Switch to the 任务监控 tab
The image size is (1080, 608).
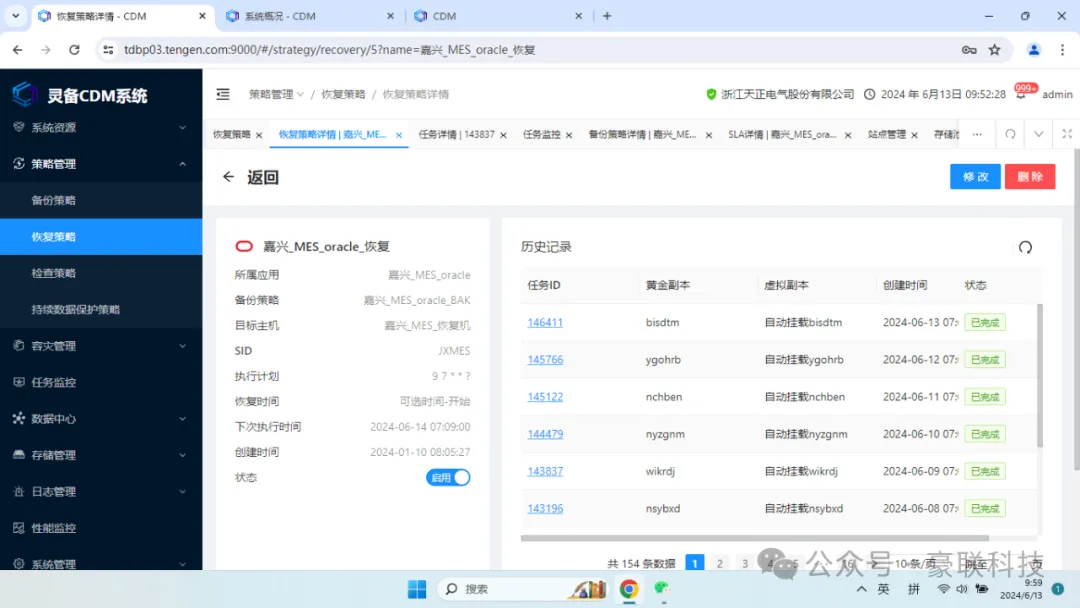click(541, 134)
